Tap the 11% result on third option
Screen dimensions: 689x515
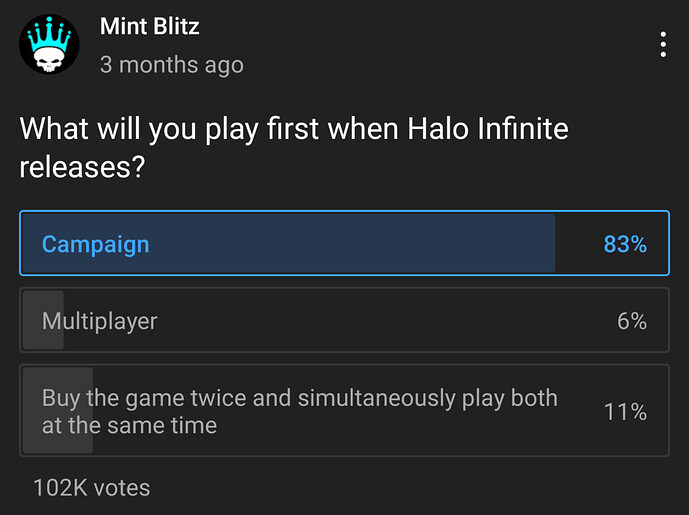tap(625, 412)
